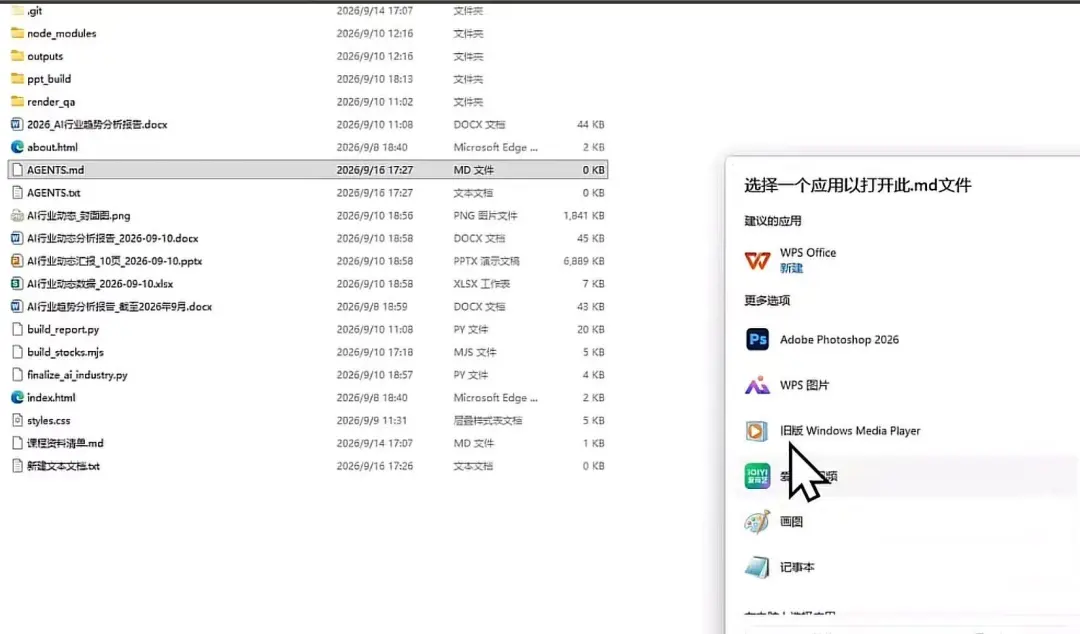Click the 层叠样式表文档 type of styles.css
Screen dimensions: 1080x634
coord(488,420)
